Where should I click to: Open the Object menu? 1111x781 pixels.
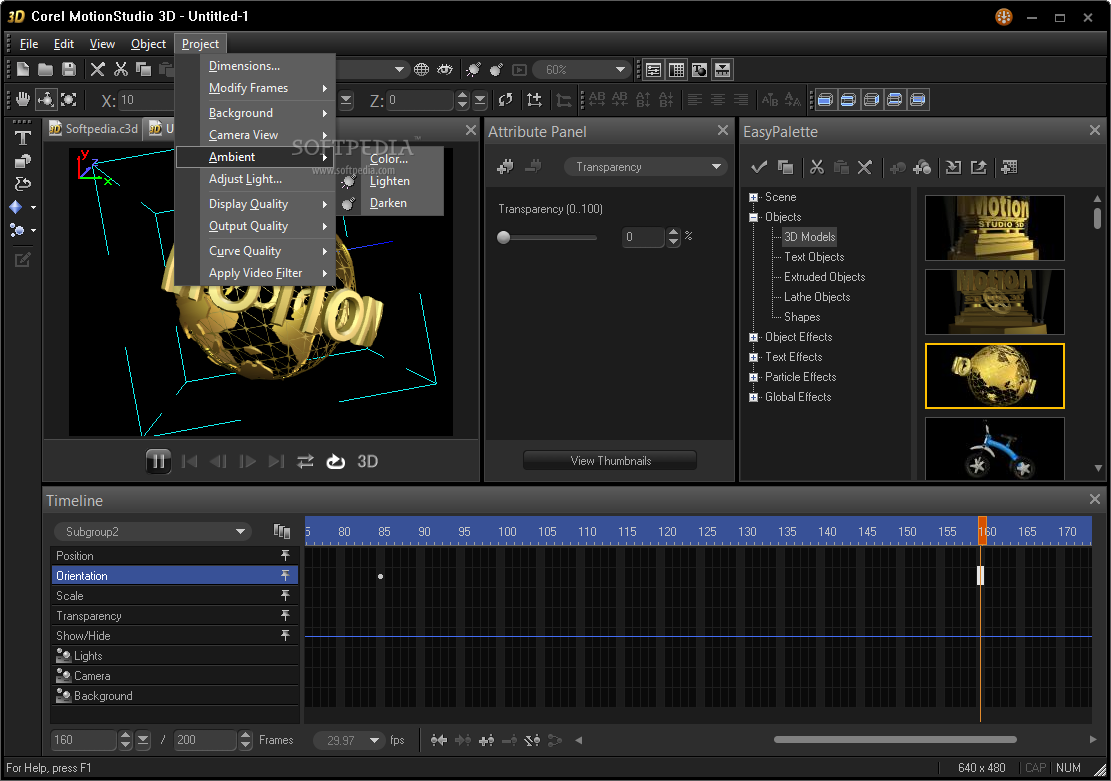click(148, 44)
